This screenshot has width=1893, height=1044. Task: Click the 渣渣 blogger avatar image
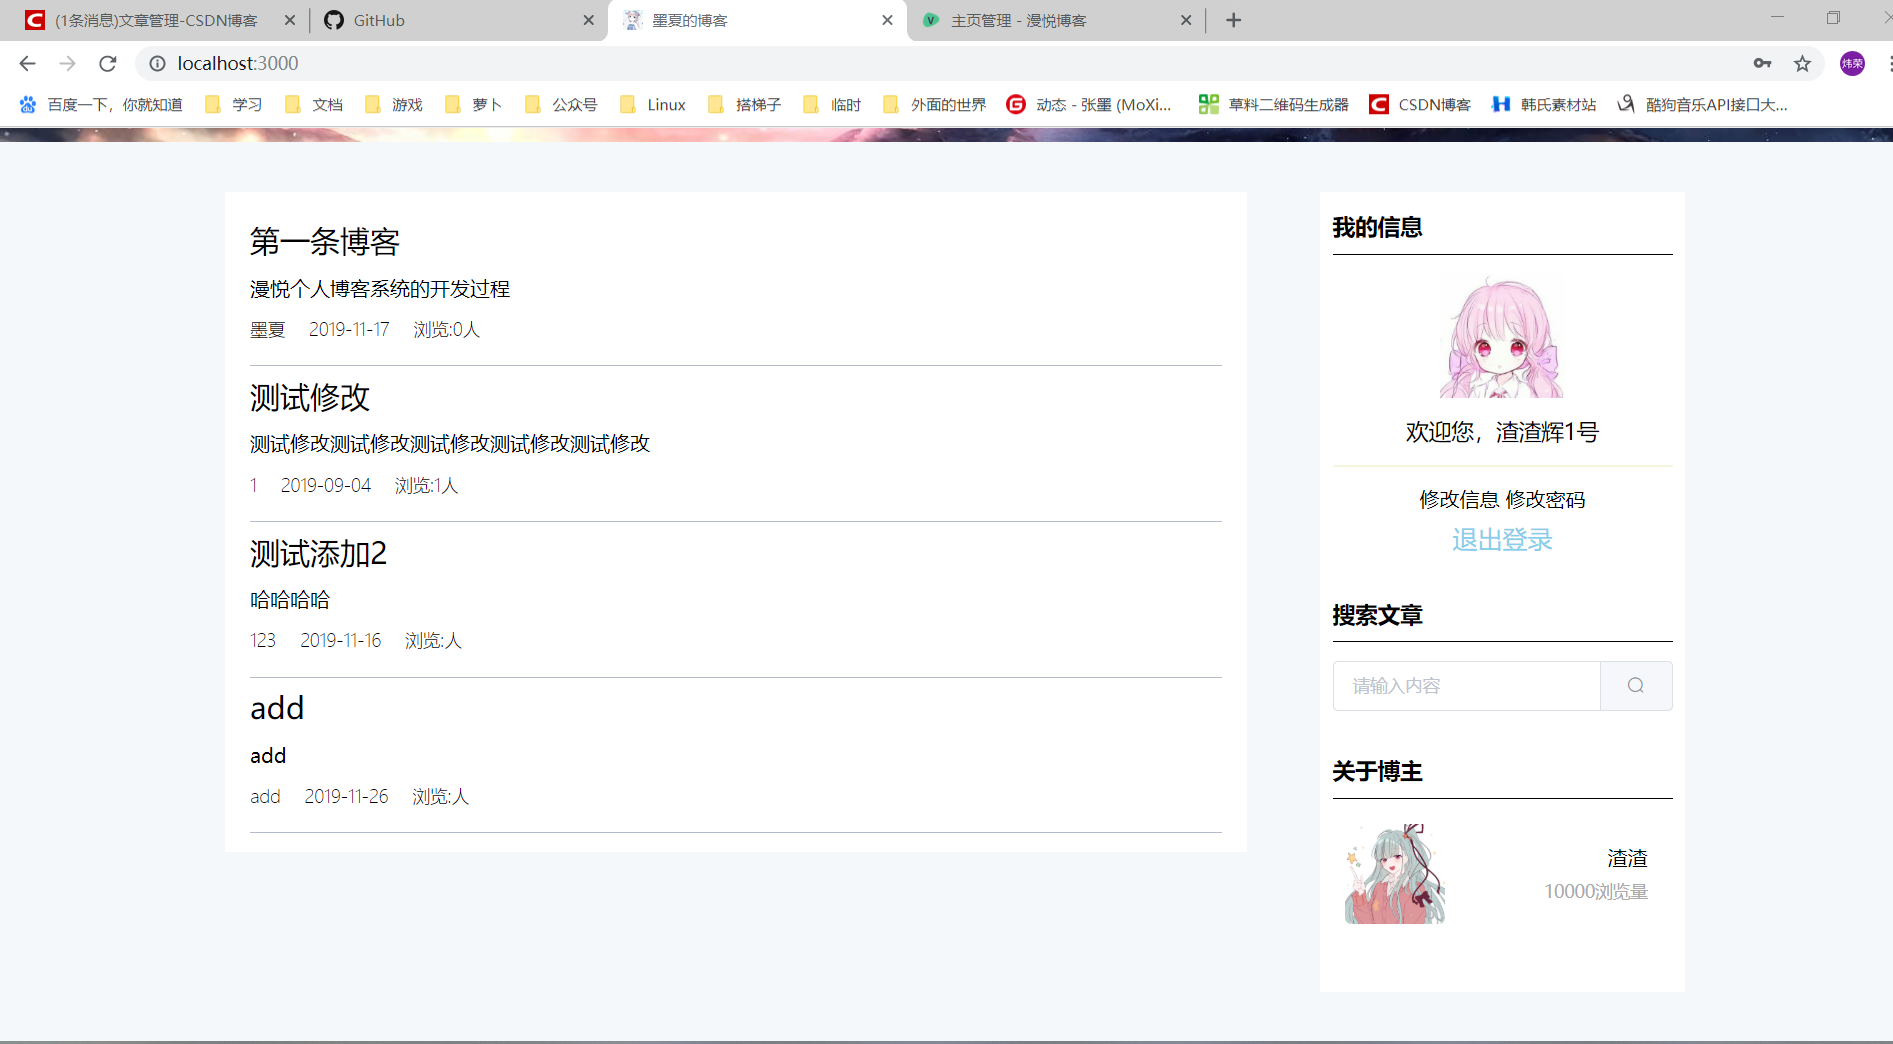pos(1394,873)
